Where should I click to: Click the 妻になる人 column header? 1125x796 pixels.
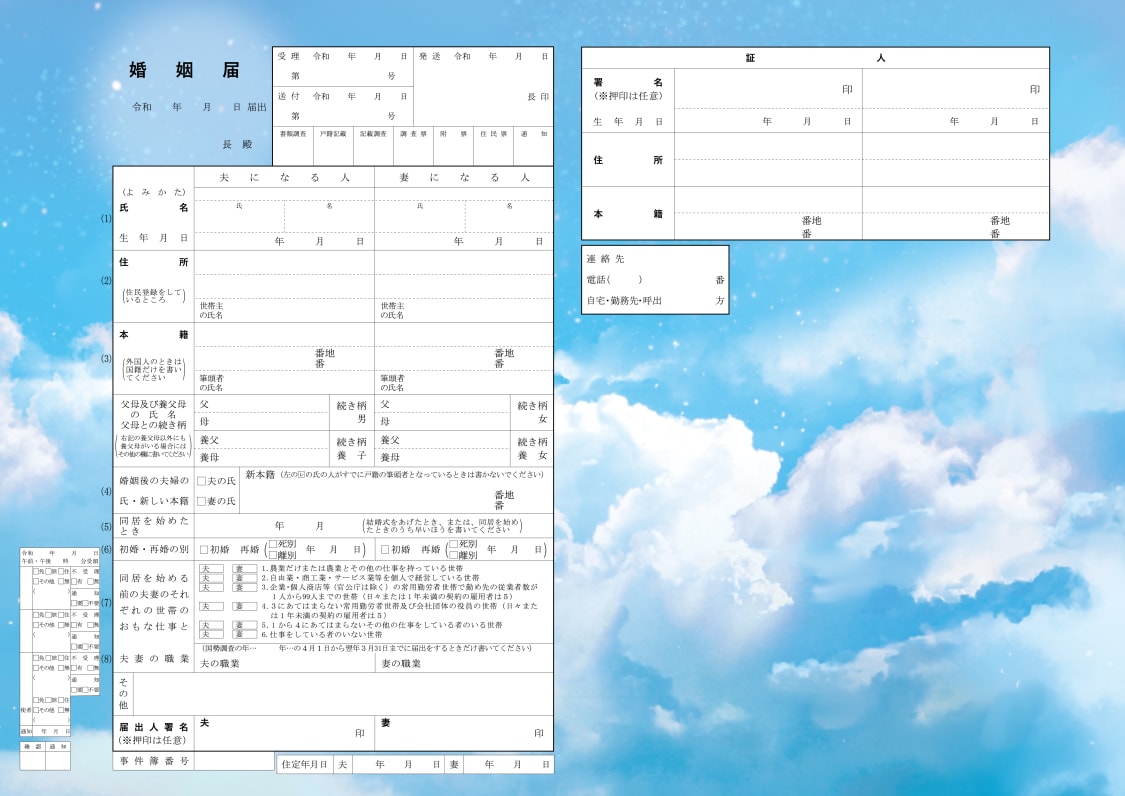tap(464, 177)
